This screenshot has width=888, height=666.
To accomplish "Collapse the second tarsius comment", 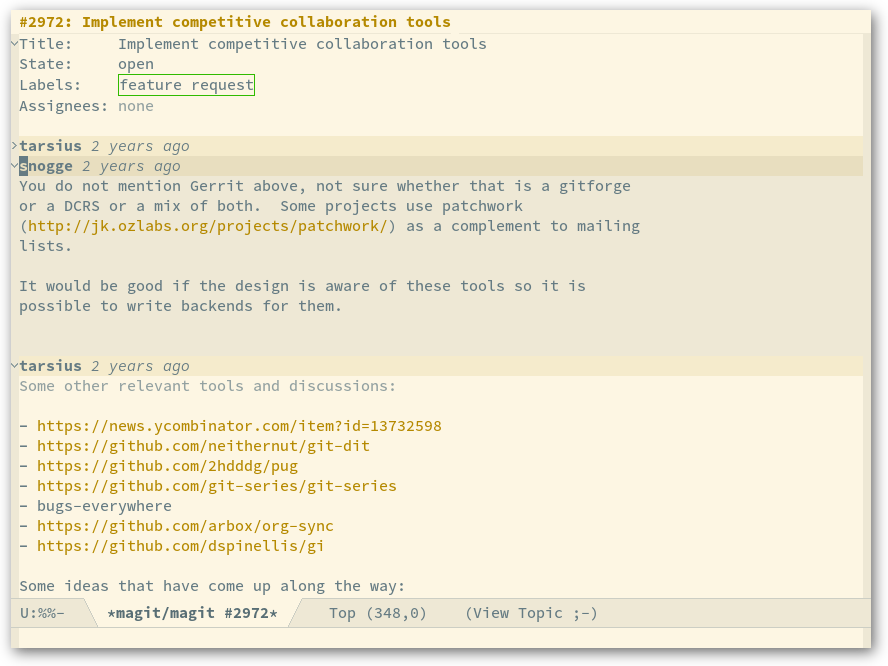I will tap(14, 366).
